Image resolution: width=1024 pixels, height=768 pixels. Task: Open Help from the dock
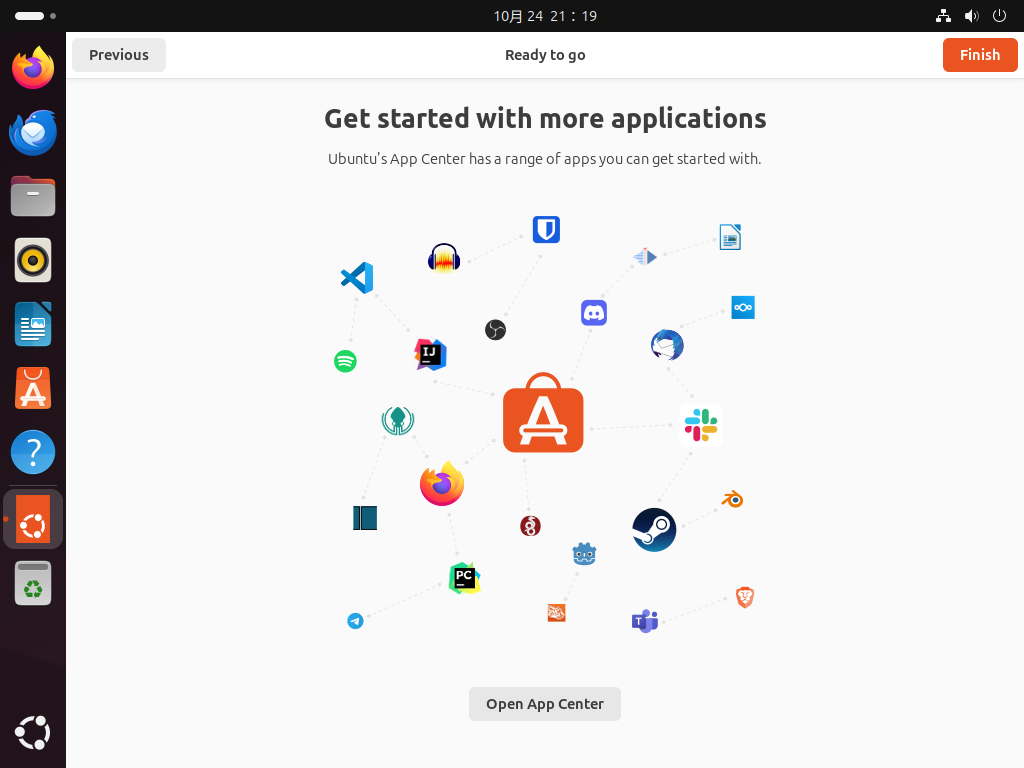click(x=33, y=452)
